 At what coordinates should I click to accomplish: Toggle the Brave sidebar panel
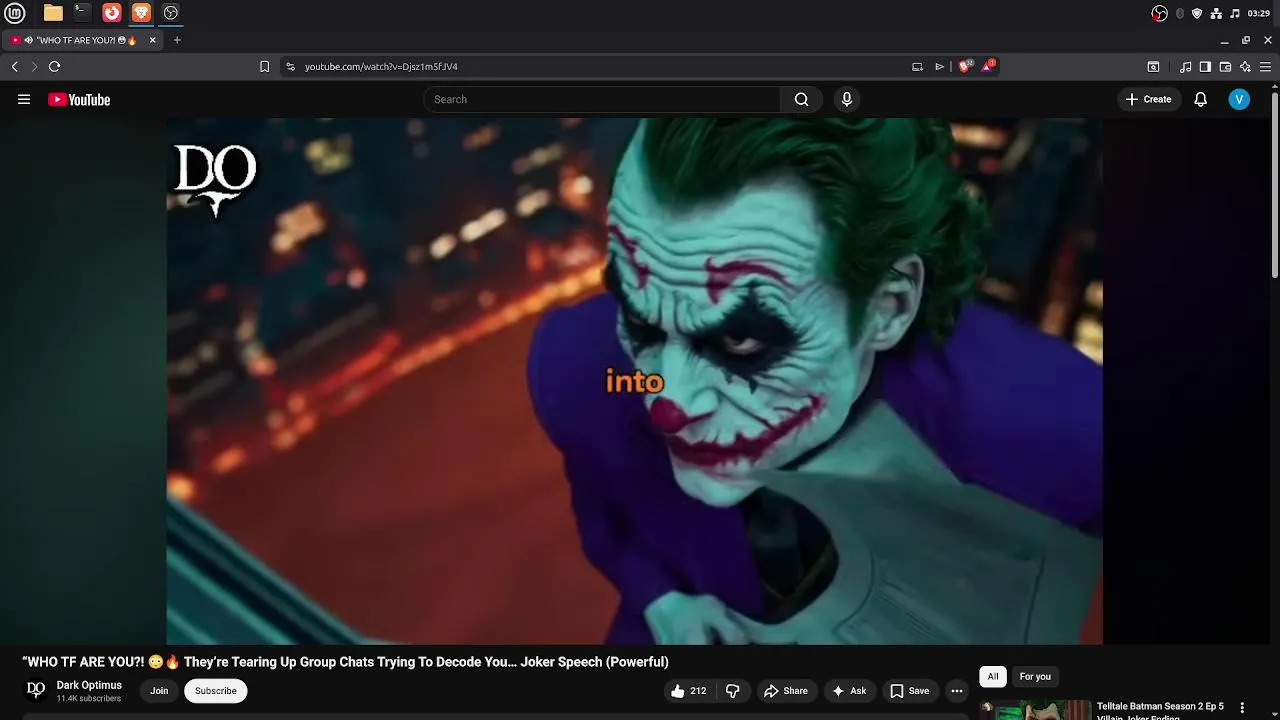(1205, 66)
